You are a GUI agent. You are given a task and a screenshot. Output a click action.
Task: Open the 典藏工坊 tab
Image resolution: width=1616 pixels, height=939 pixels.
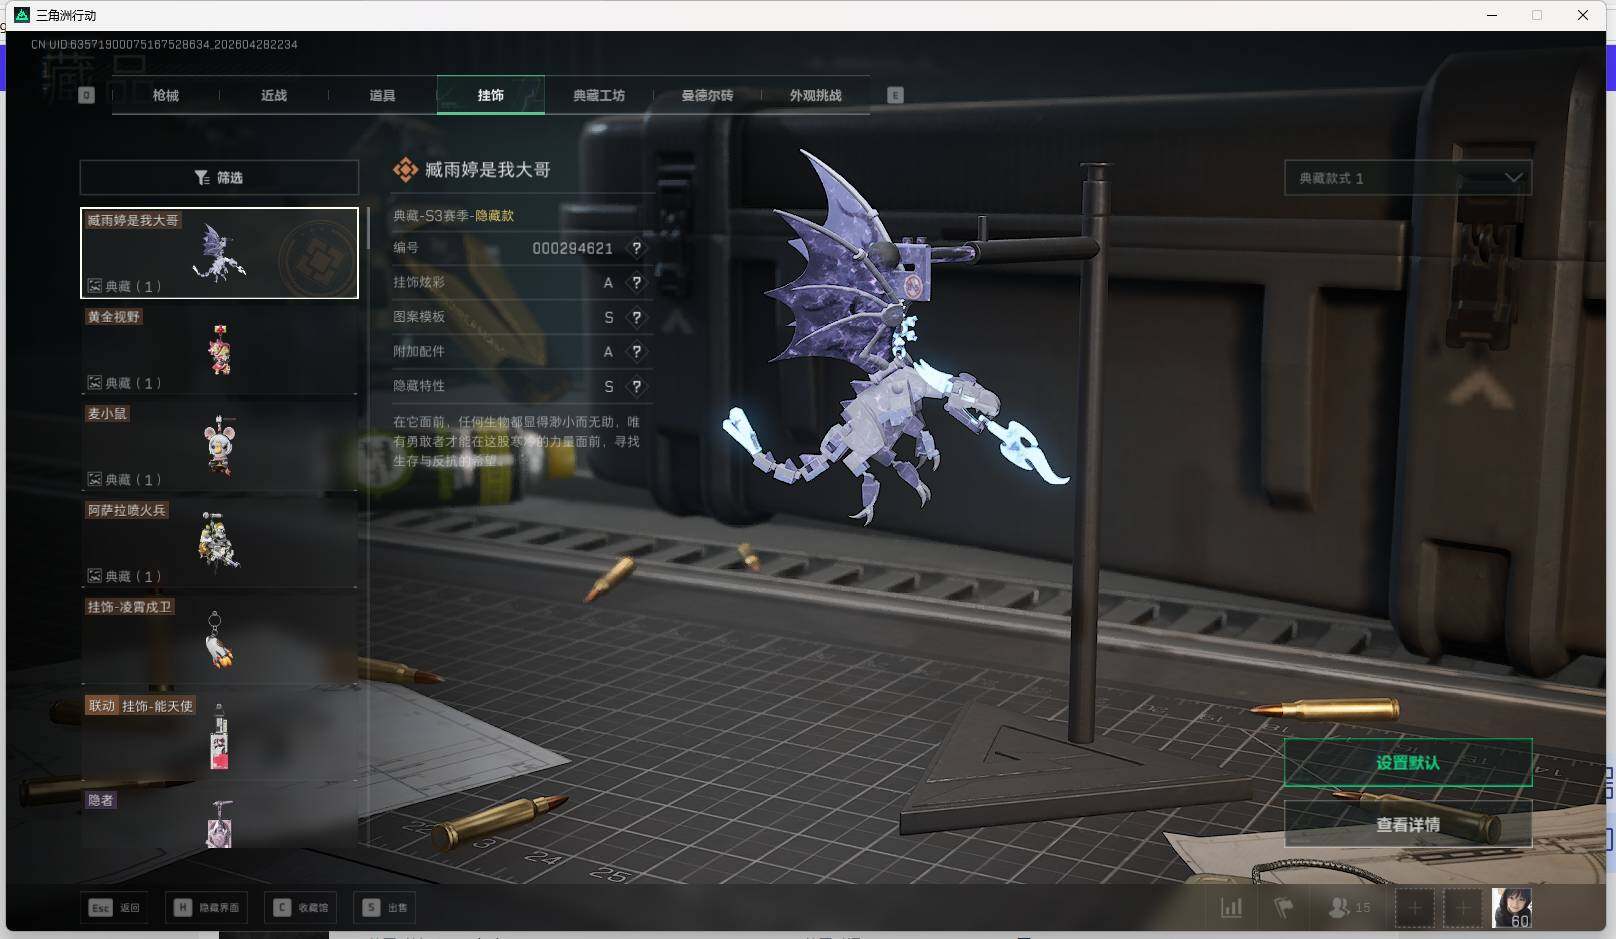(x=599, y=96)
